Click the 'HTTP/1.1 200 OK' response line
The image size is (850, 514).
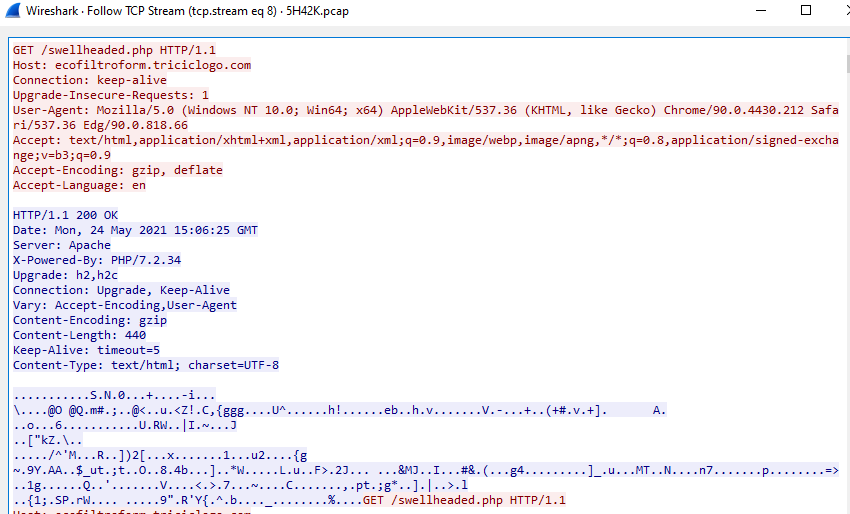(x=66, y=215)
